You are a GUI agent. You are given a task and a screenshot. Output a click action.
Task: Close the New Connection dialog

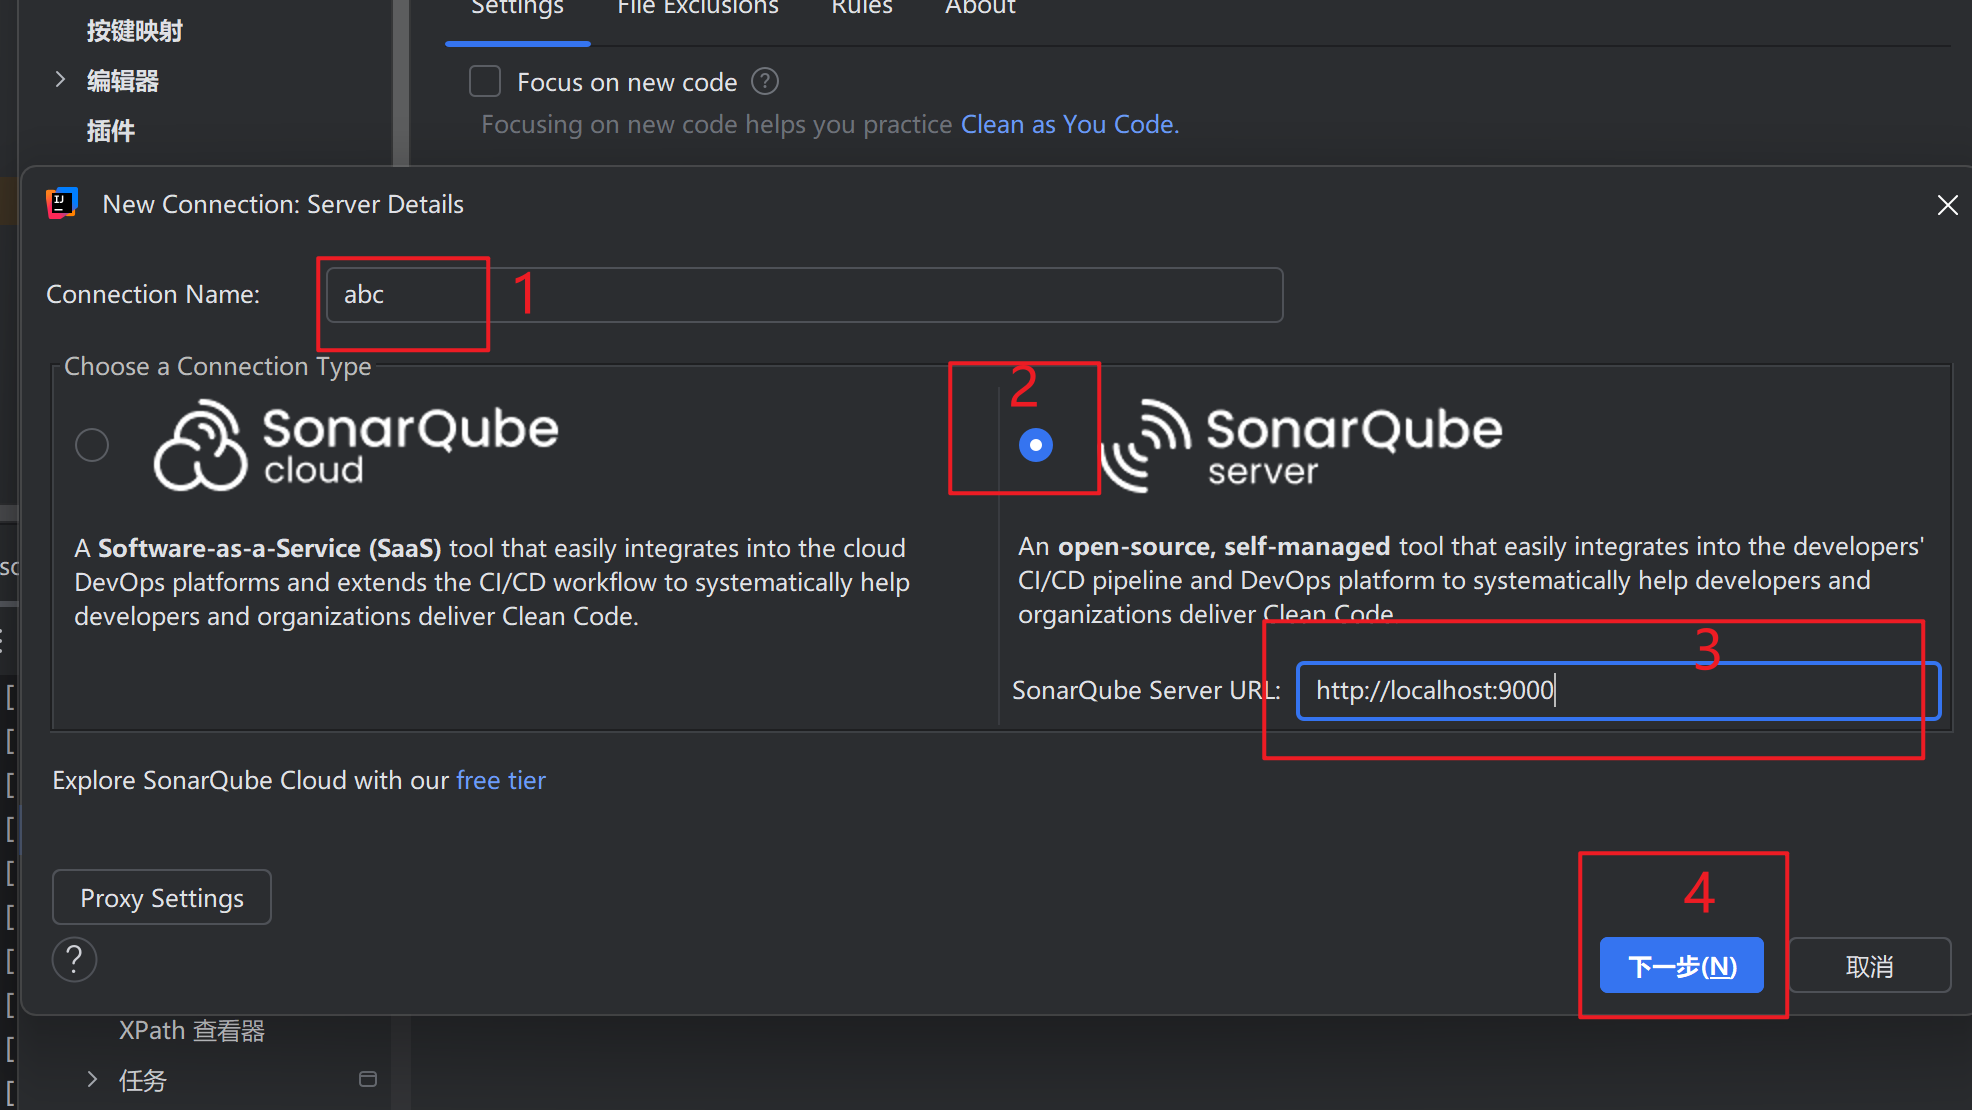coord(1947,204)
